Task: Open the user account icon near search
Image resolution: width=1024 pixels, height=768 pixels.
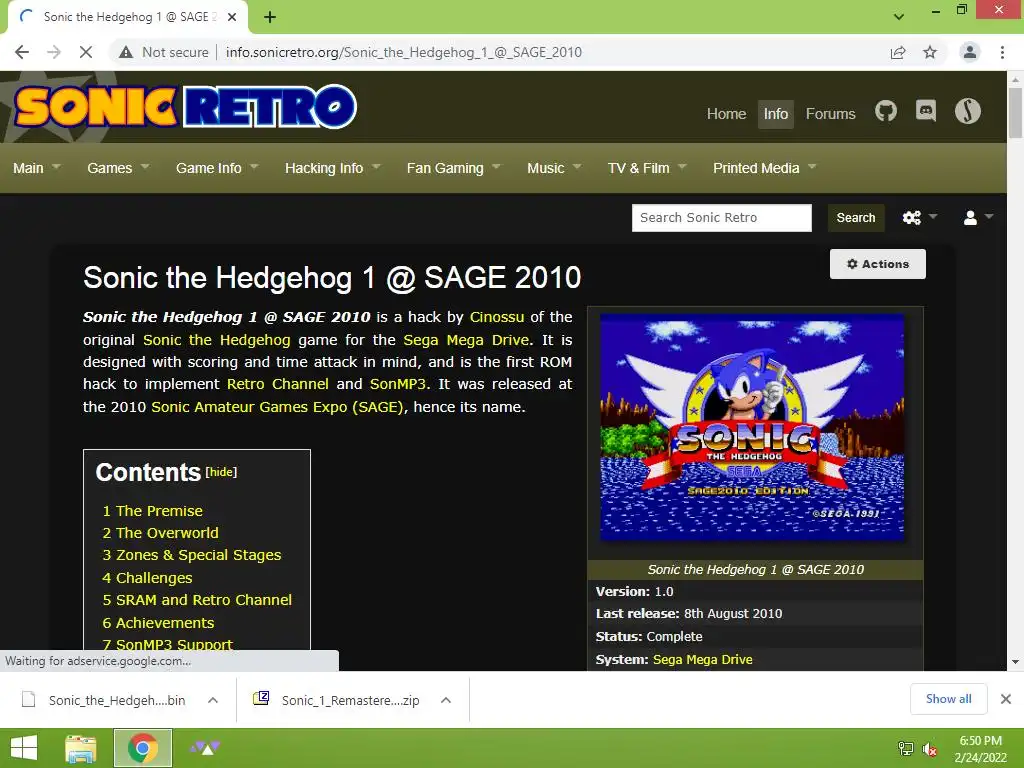Action: [x=970, y=217]
